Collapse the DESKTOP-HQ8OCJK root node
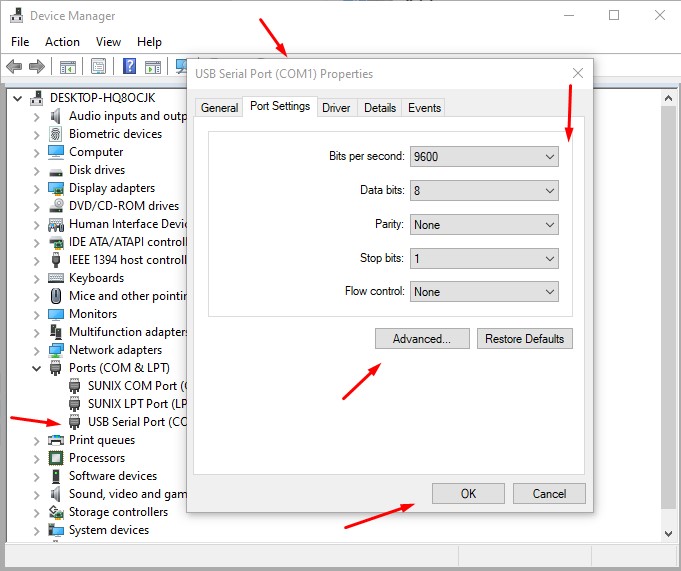 point(17,99)
